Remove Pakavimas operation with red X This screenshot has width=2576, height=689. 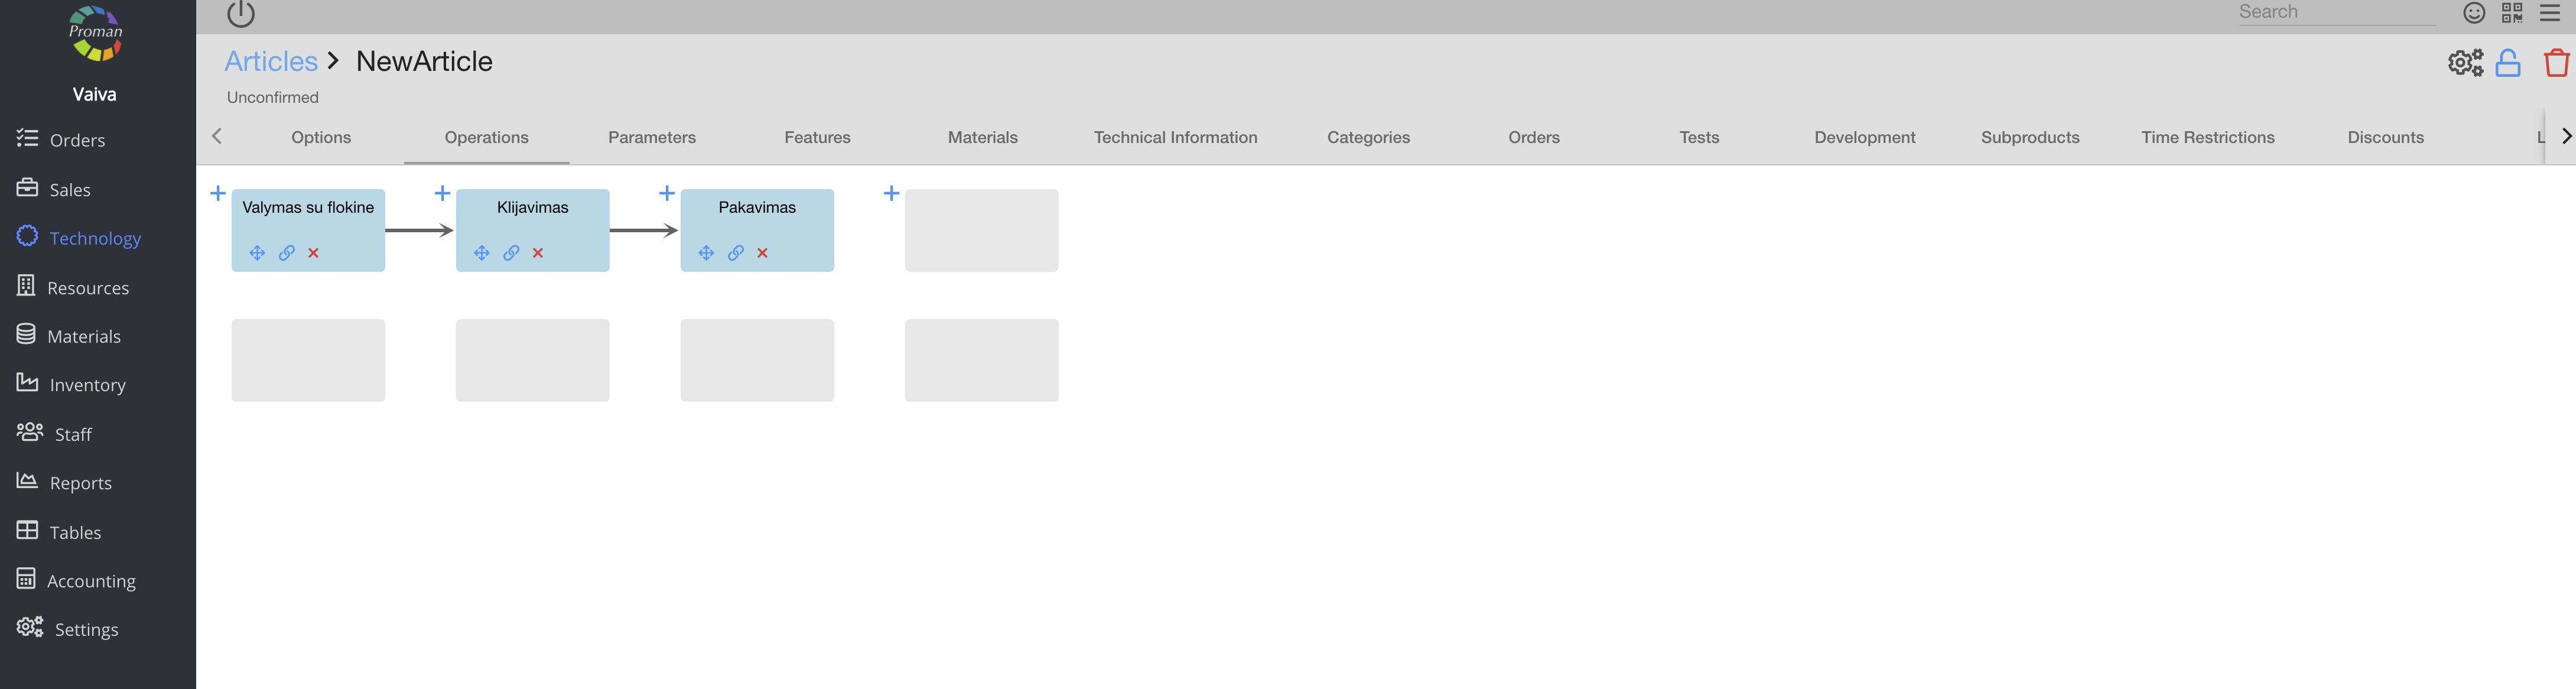coord(762,253)
